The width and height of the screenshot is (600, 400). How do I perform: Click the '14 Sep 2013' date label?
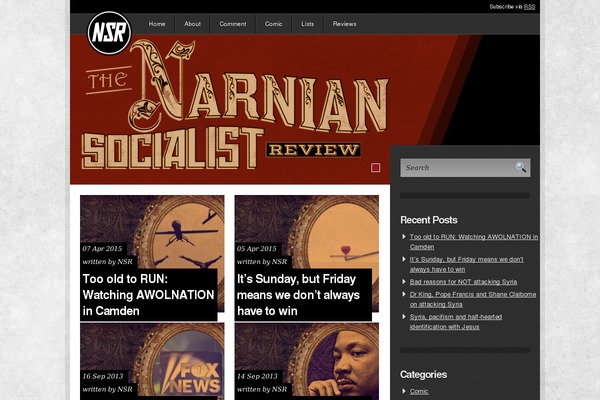(258, 376)
